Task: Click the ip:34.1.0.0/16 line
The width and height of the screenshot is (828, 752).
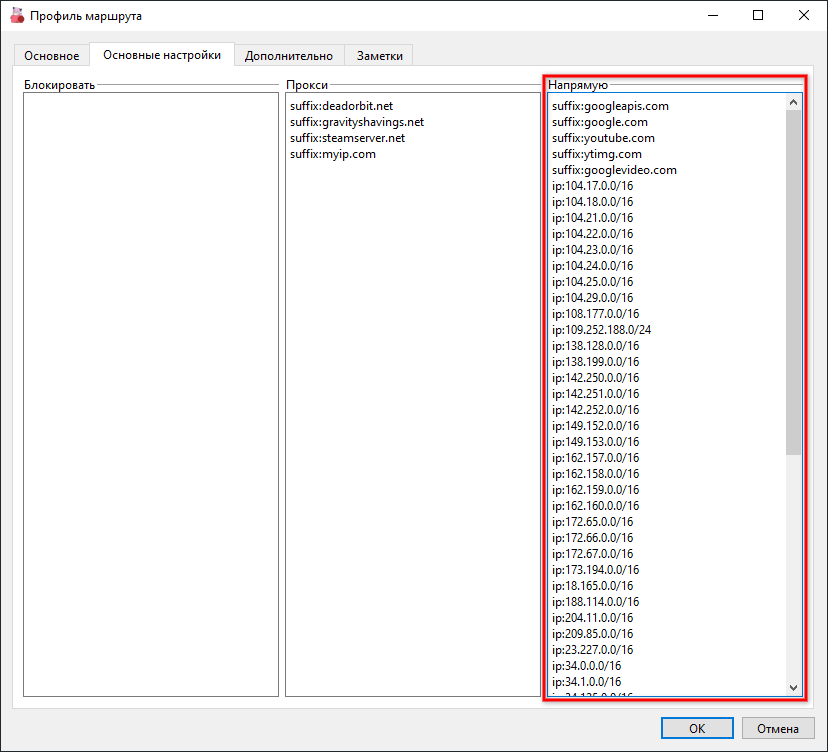Action: click(587, 682)
